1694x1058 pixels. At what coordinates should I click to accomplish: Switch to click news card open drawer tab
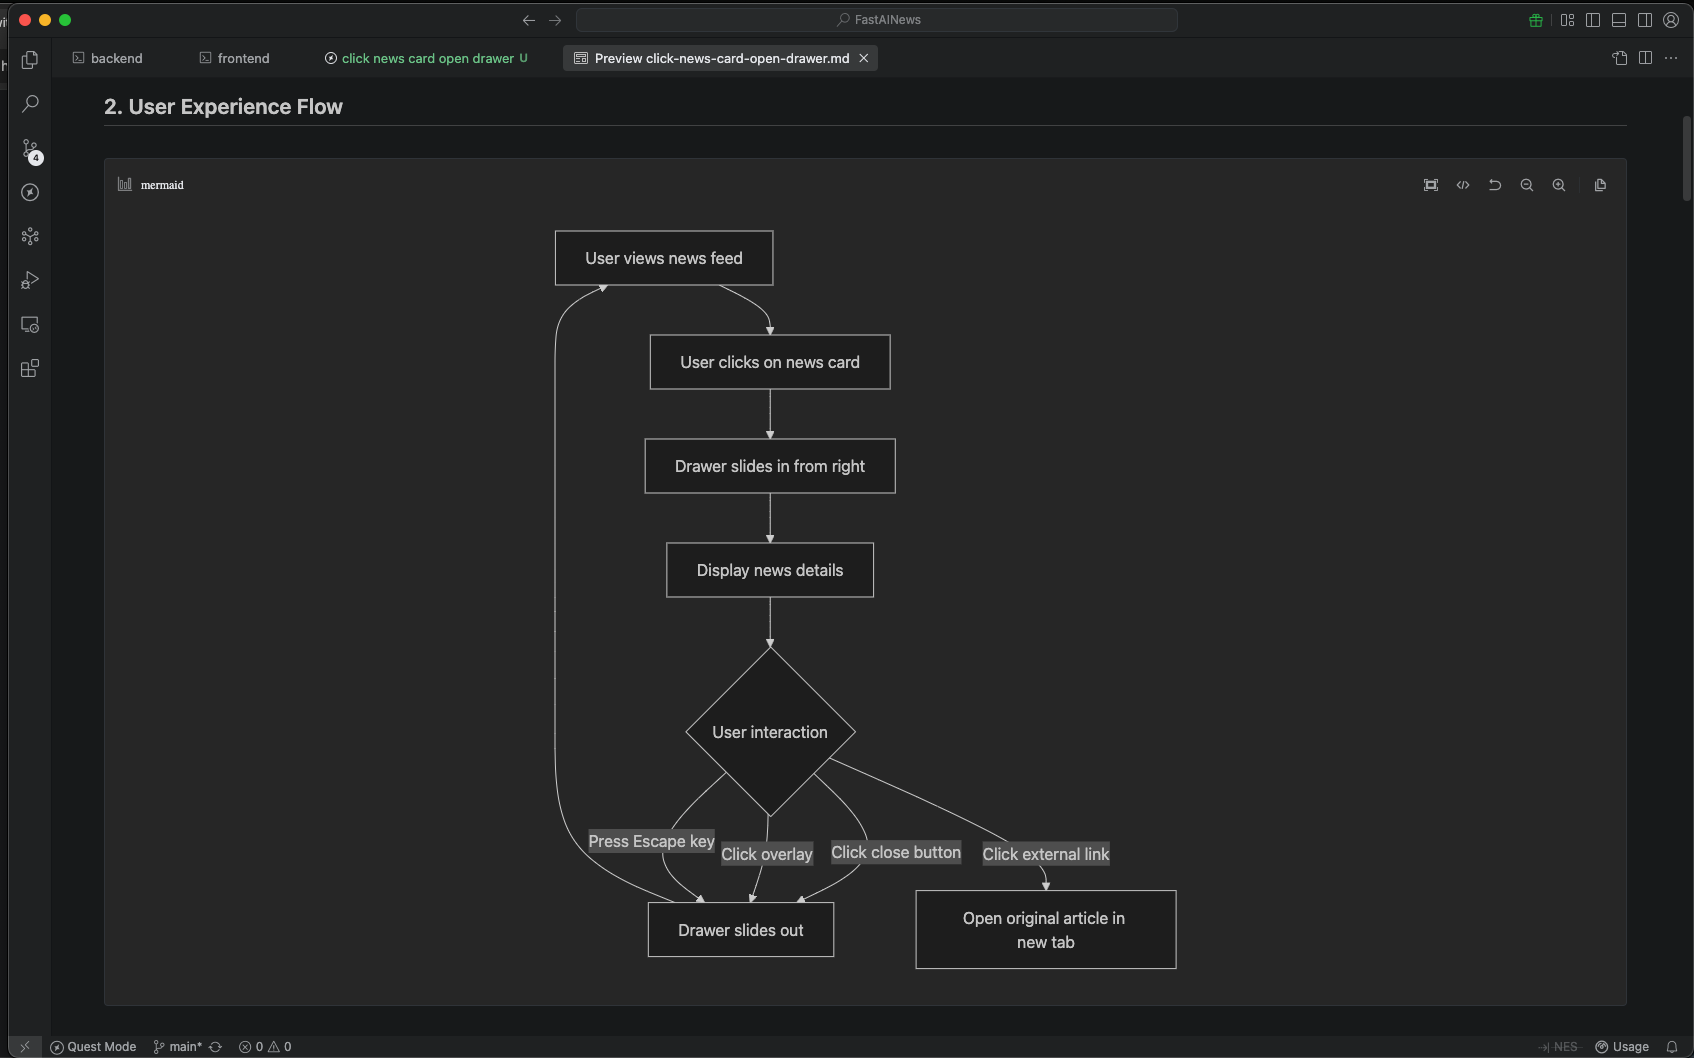427,58
